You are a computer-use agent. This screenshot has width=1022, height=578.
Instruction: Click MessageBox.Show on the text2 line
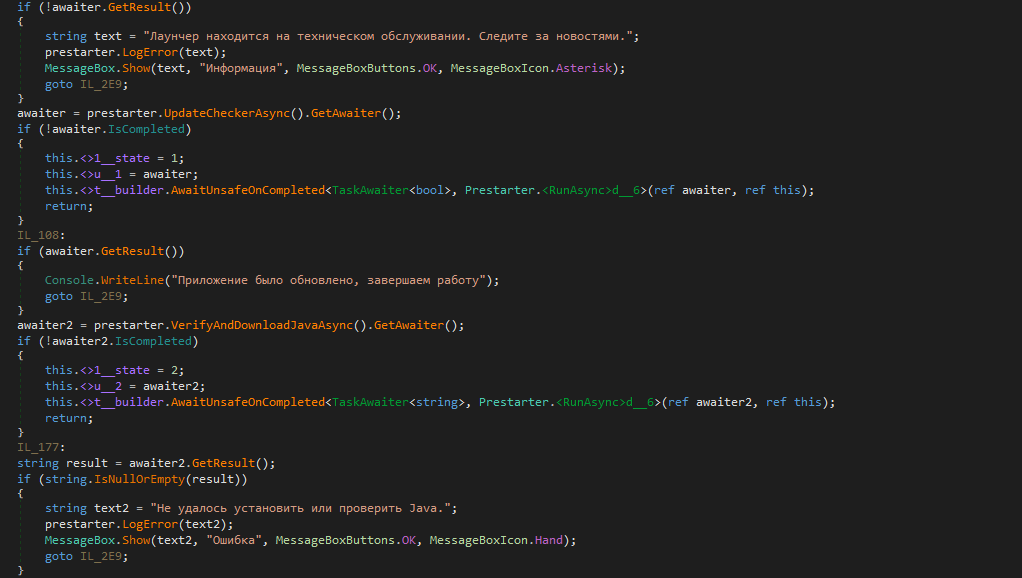tap(97, 540)
